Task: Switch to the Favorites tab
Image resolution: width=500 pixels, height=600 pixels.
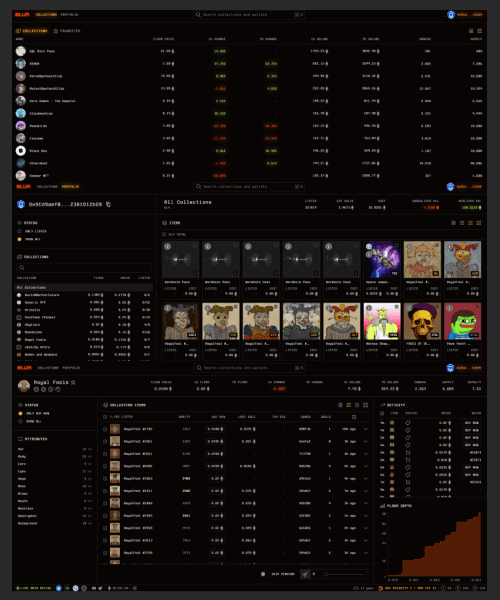Action: click(67, 31)
